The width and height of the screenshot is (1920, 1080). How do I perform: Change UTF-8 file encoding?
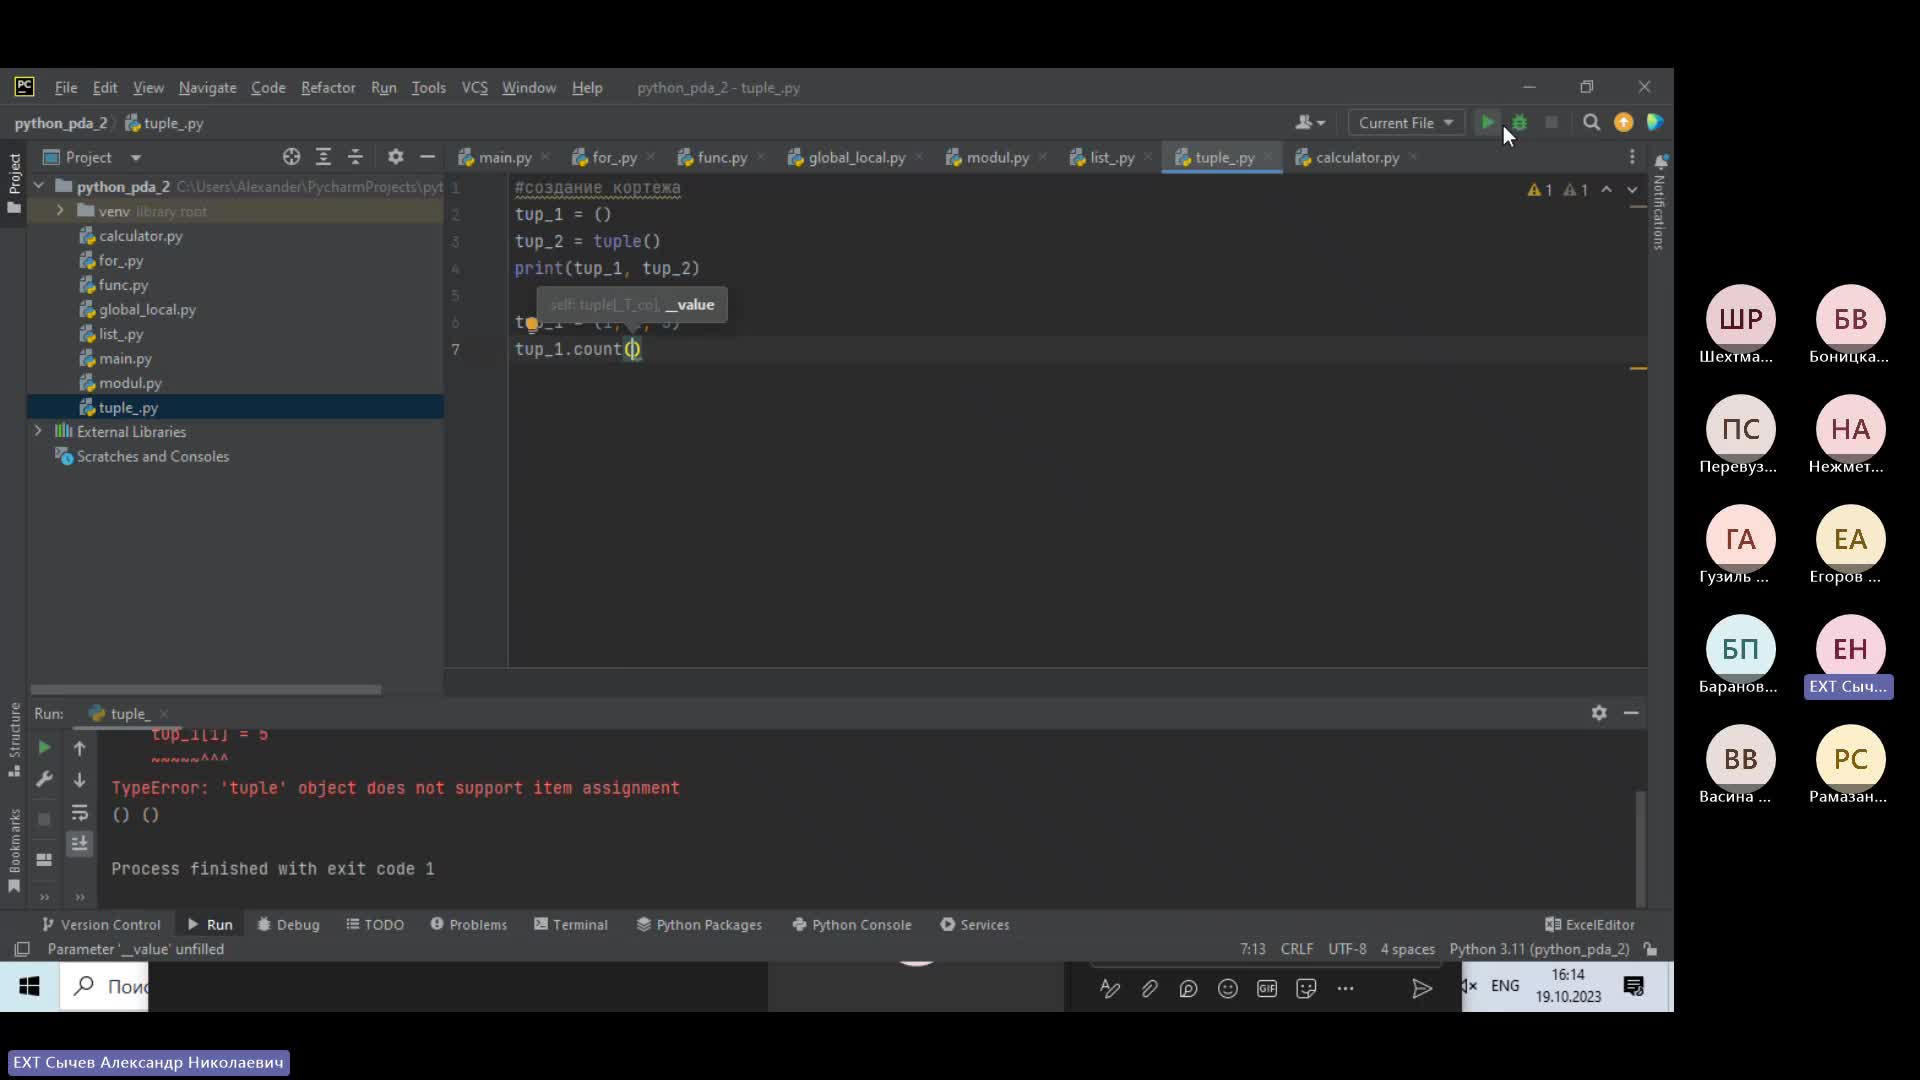(x=1347, y=949)
